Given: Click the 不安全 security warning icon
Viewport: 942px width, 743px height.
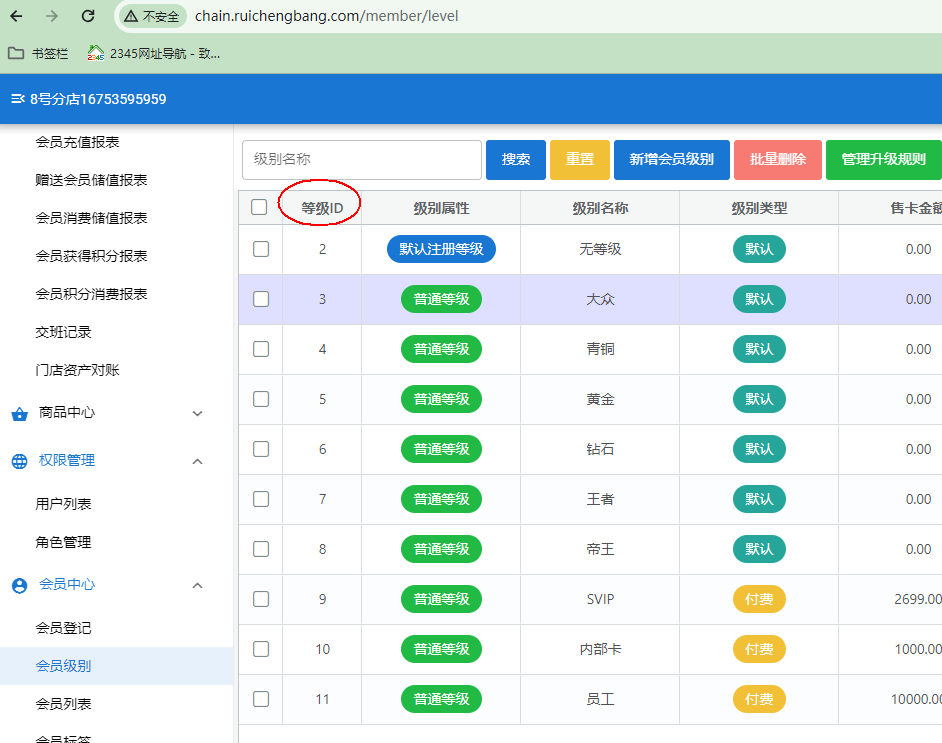Looking at the screenshot, I should pyautogui.click(x=131, y=16).
